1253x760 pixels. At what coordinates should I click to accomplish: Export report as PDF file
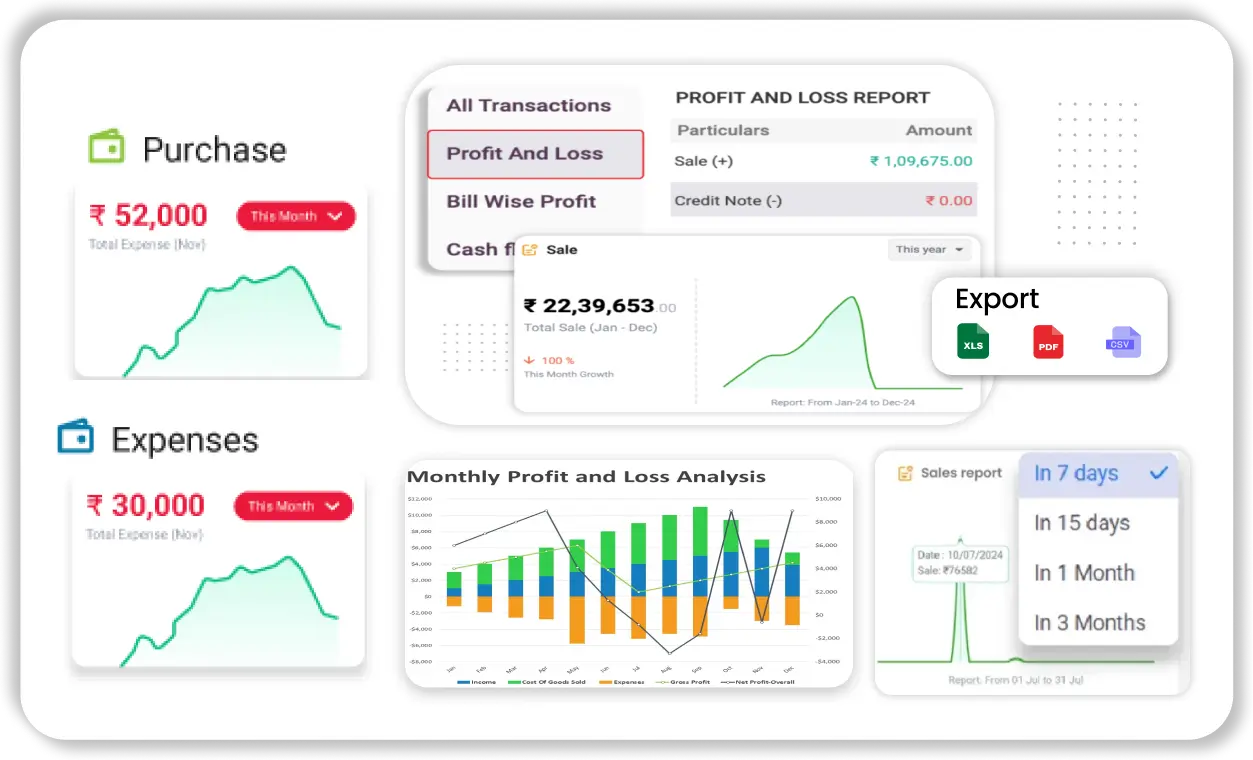[1048, 342]
